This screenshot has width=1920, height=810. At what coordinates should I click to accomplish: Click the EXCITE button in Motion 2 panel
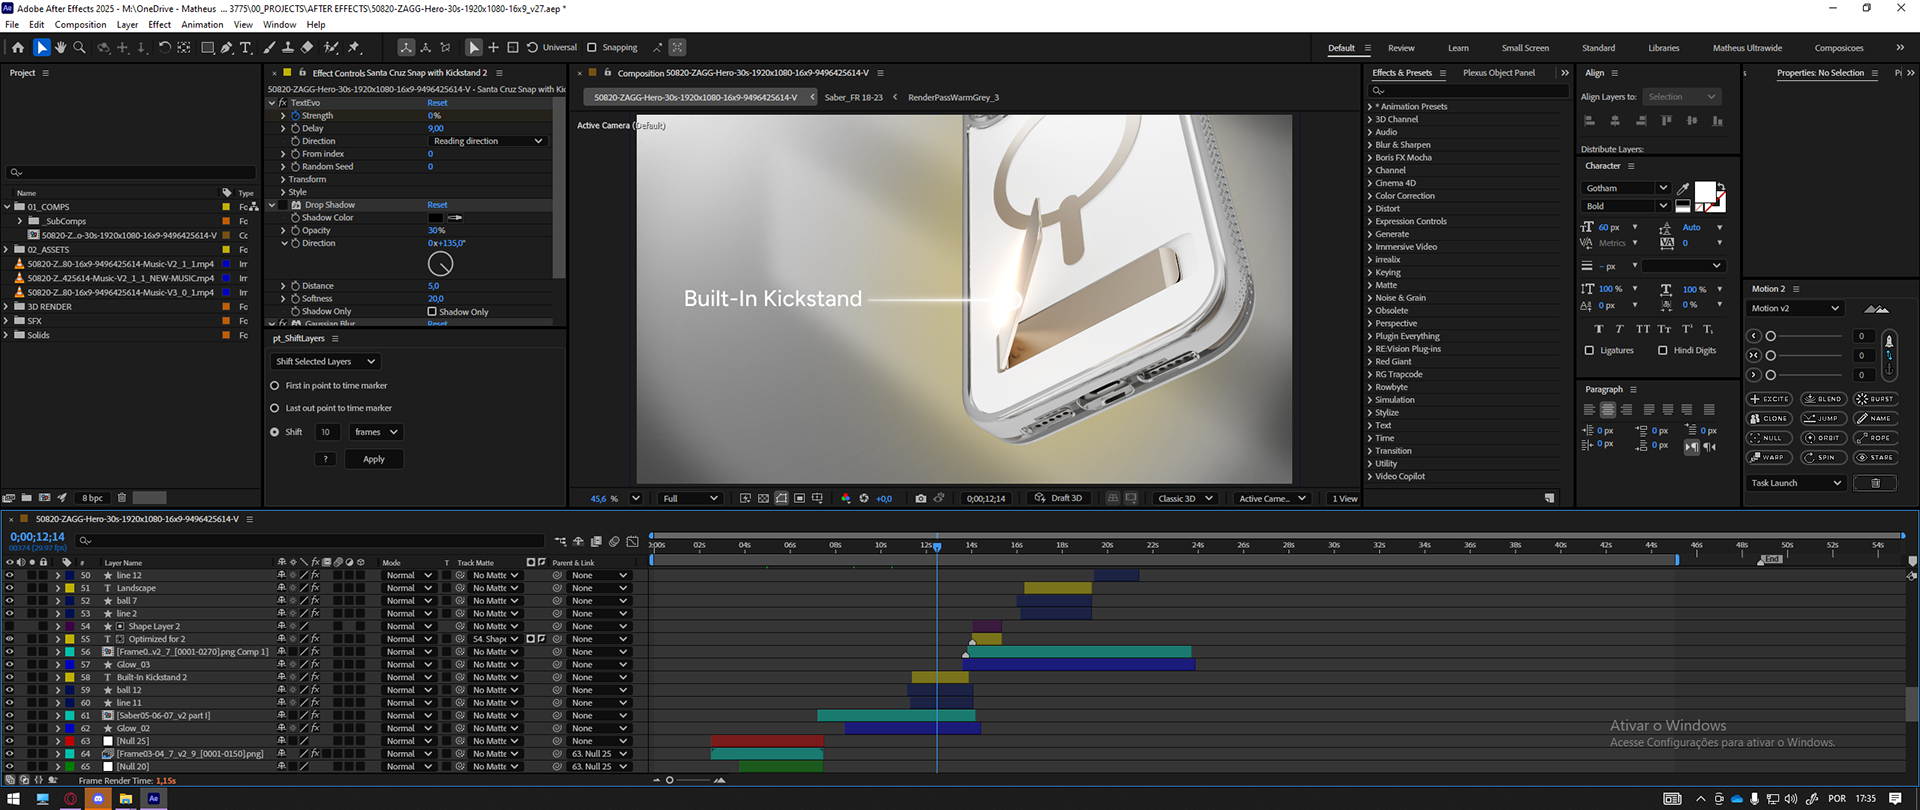pos(1769,399)
